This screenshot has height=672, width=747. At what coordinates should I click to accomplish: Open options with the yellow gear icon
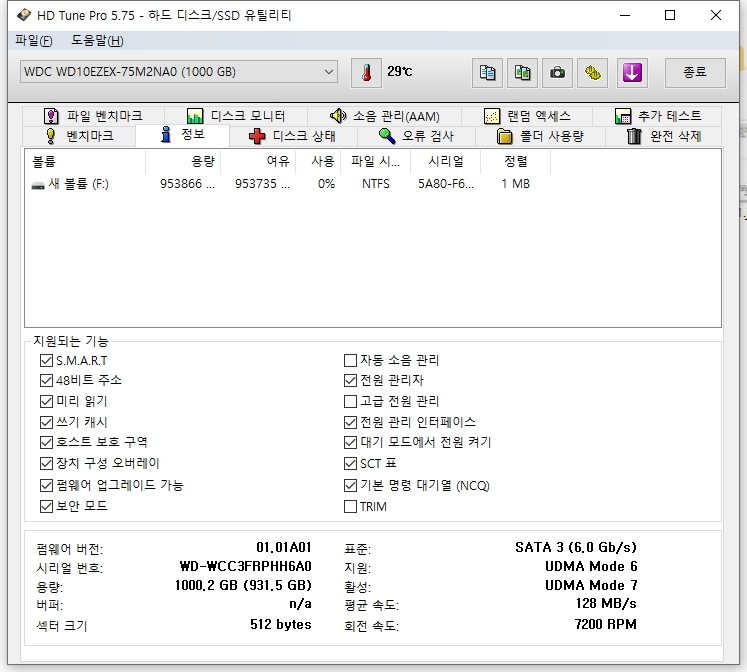pos(592,73)
